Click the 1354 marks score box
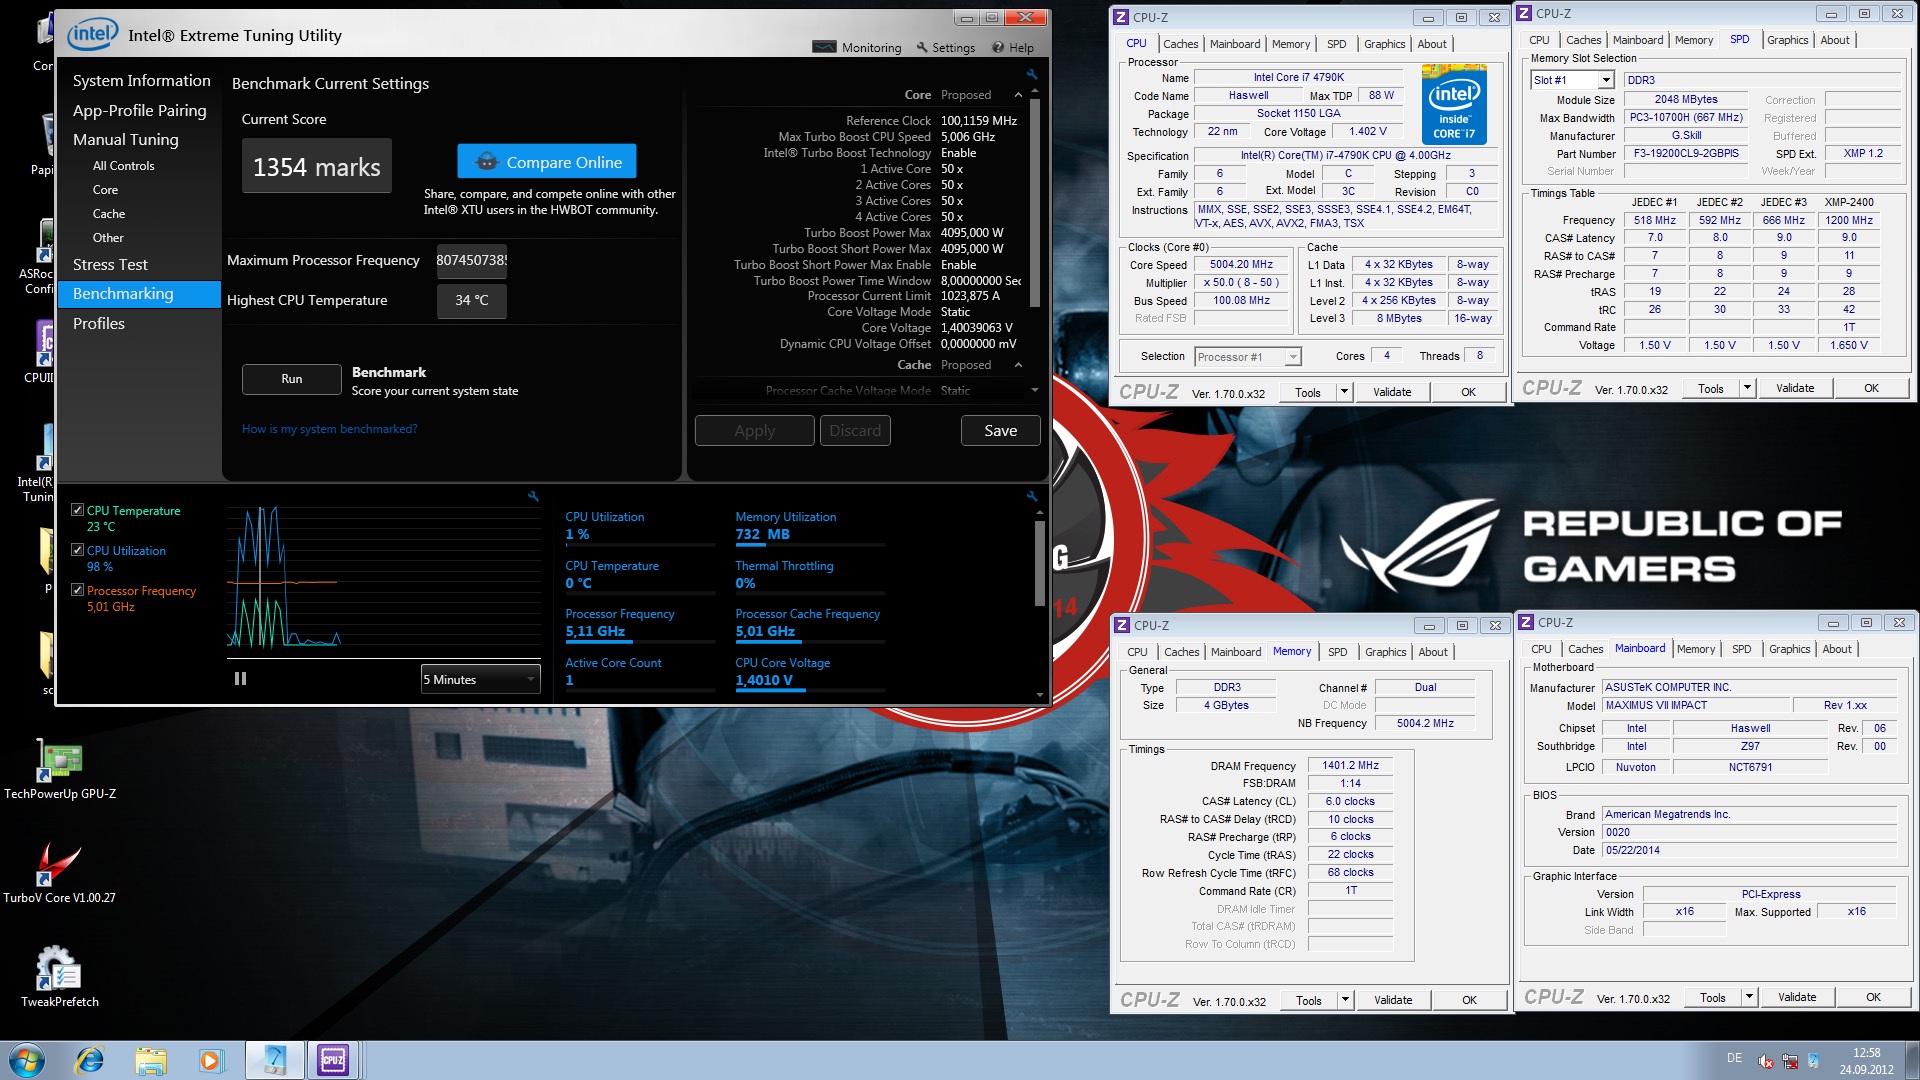Image resolution: width=1920 pixels, height=1080 pixels. point(317,166)
